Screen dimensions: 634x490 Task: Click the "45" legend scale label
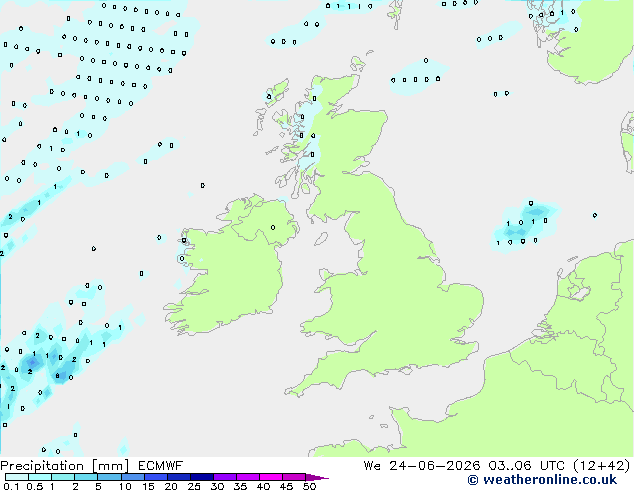point(286,486)
